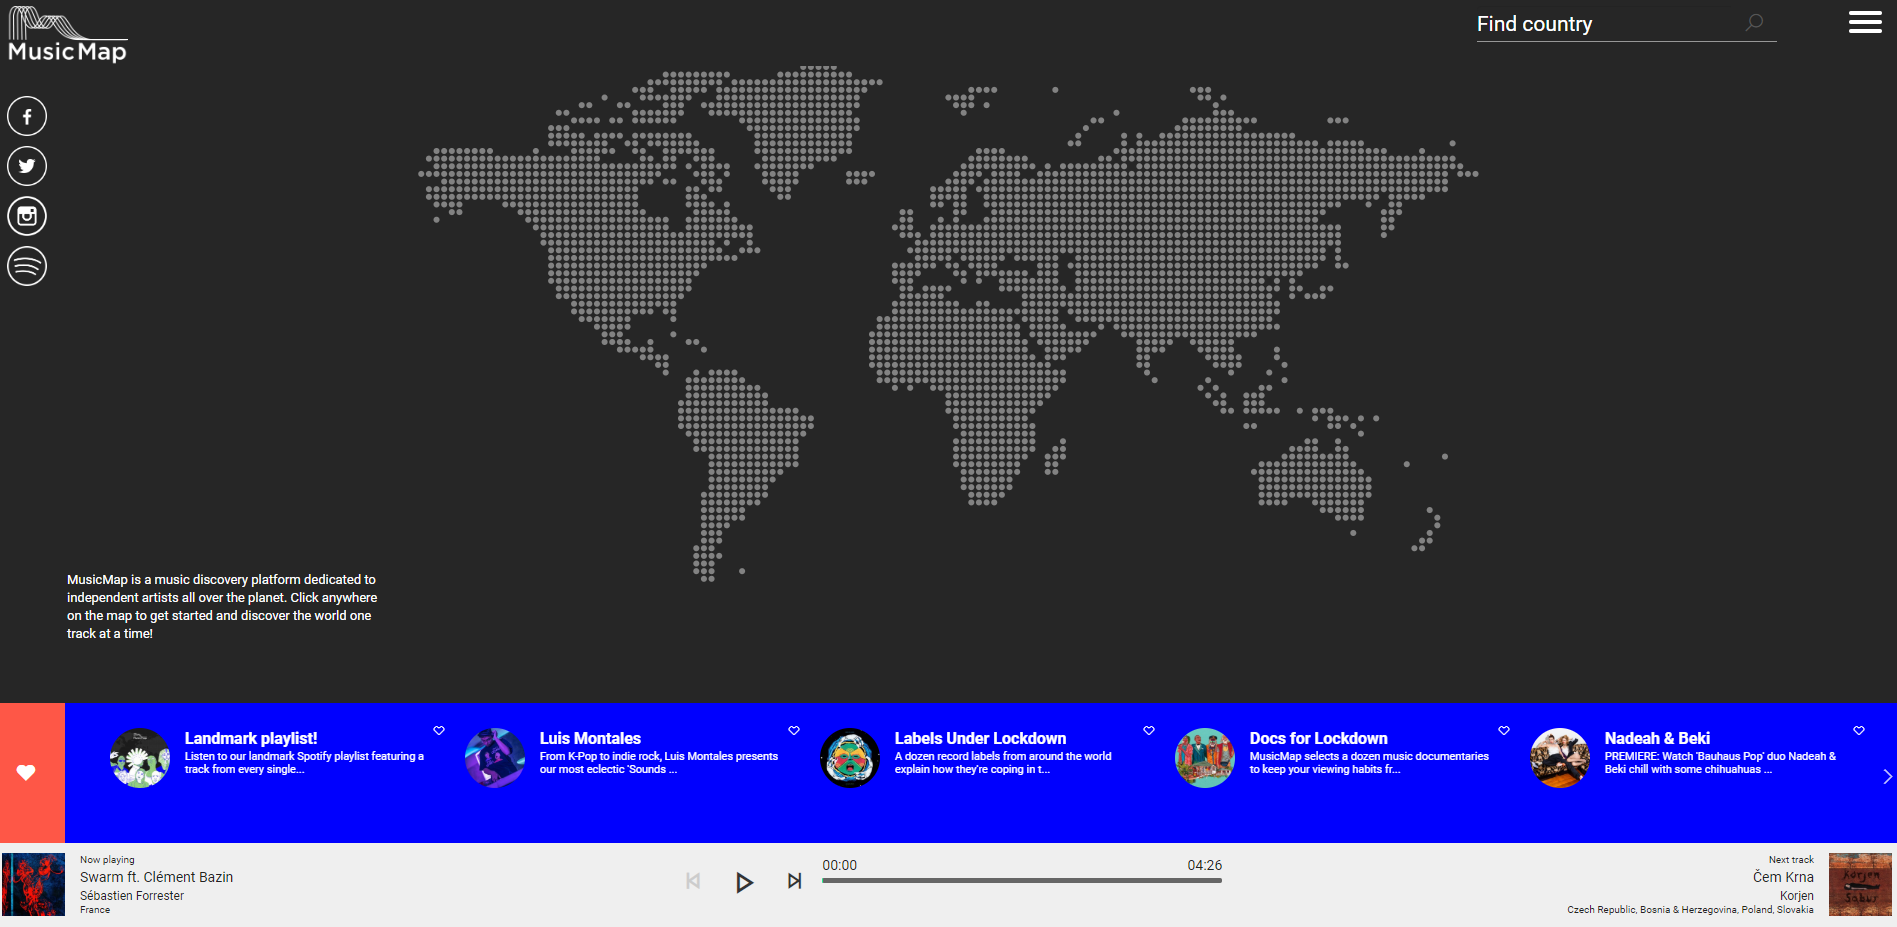Favorite the Docs for Lockdown article
This screenshot has height=927, width=1897.
1503,731
